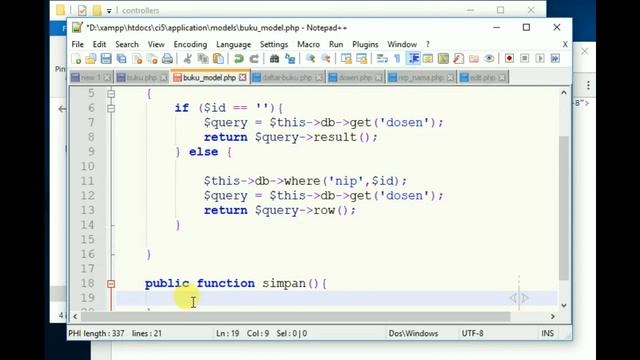The width and height of the screenshot is (640, 360).
Task: Switch to the new 1 tab
Action: pyautogui.click(x=91, y=78)
